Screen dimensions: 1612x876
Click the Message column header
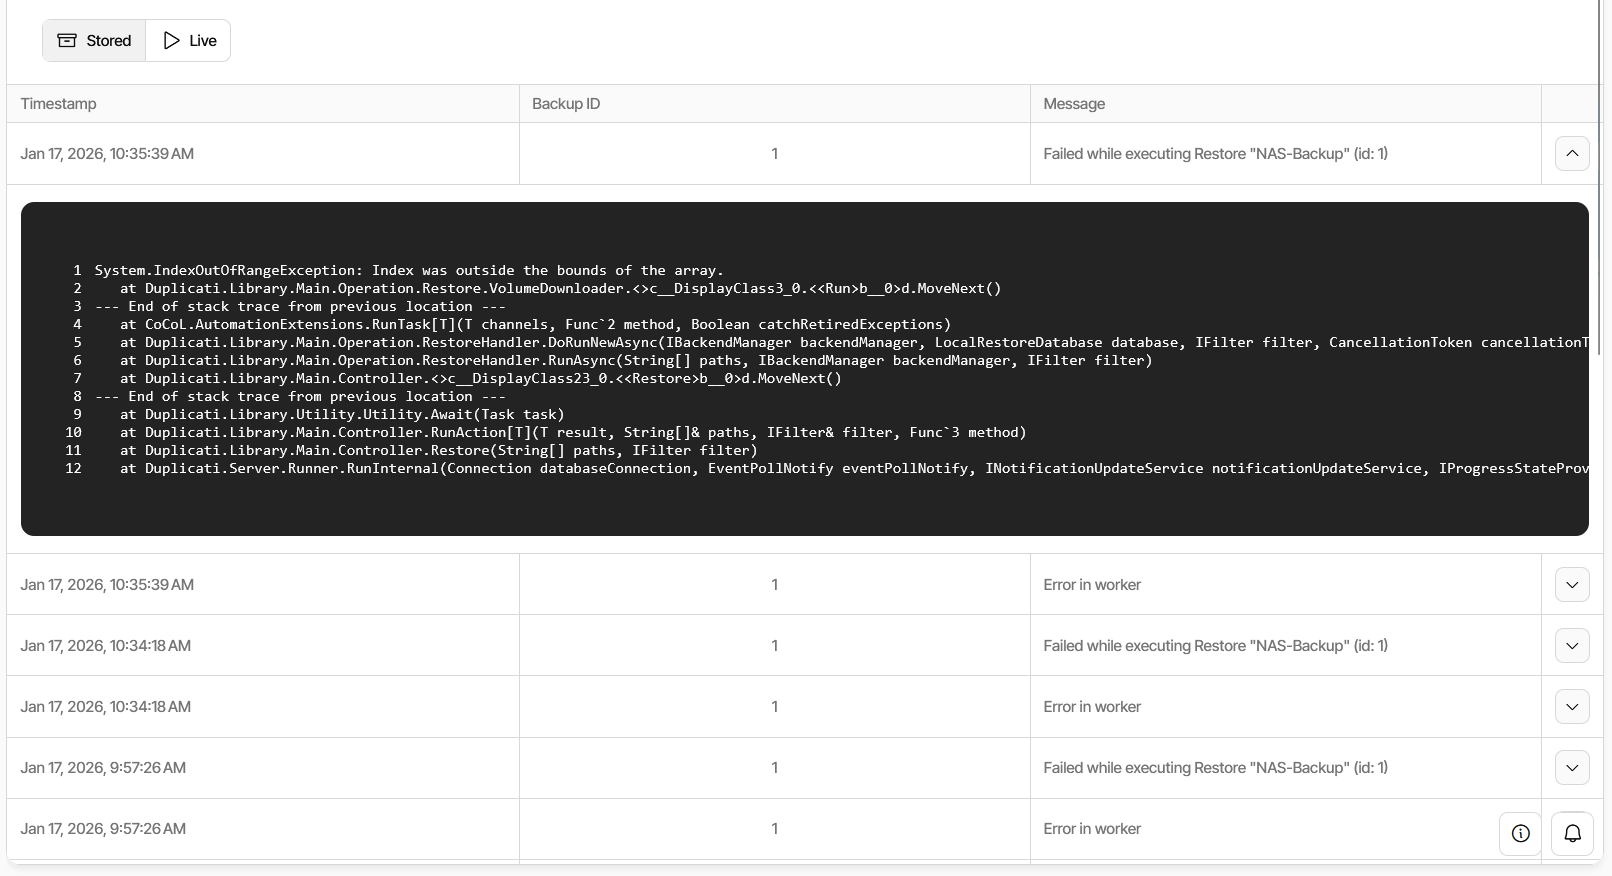click(x=1074, y=104)
